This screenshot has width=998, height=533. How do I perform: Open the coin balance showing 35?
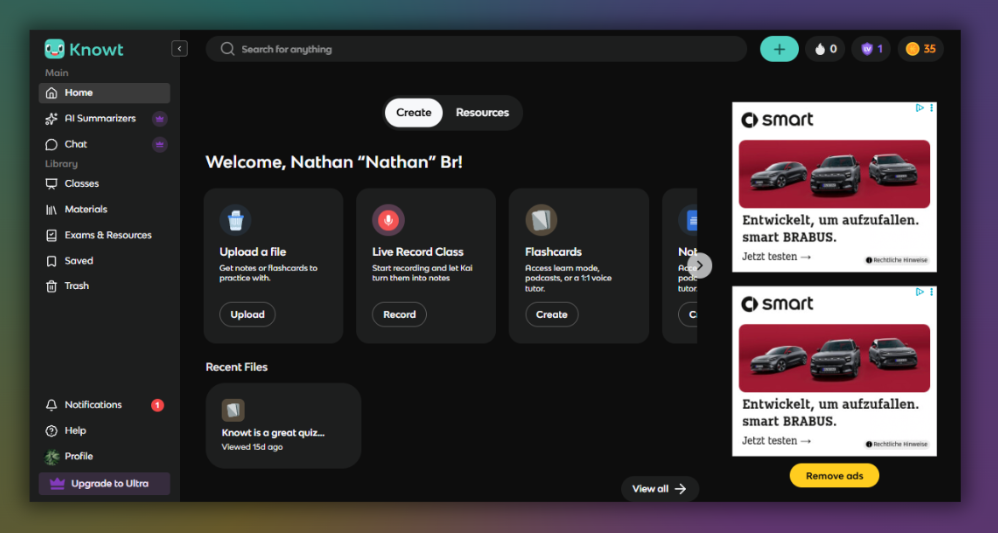(920, 49)
